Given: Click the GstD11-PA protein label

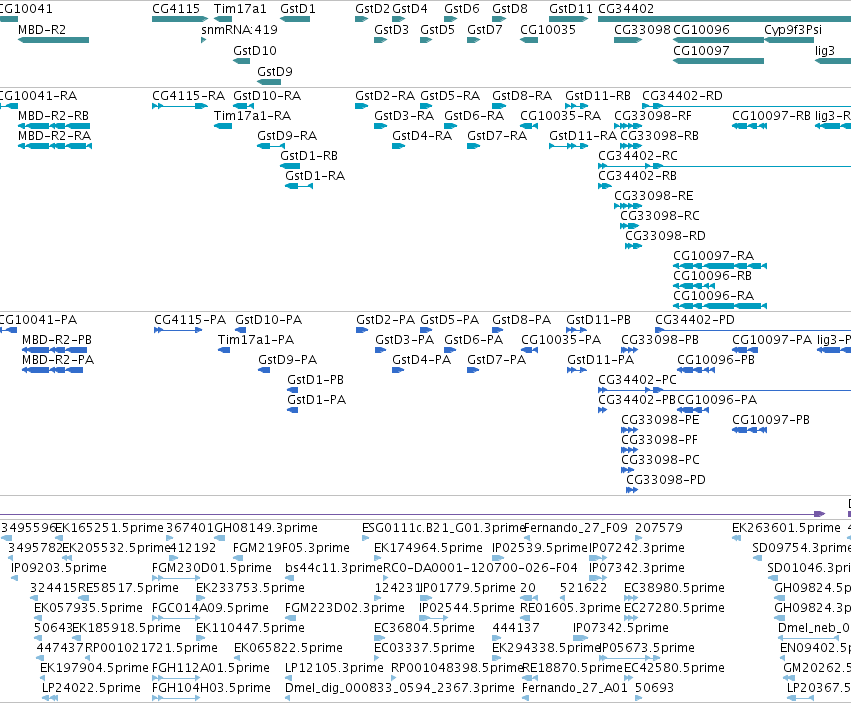Looking at the screenshot, I should (600, 360).
